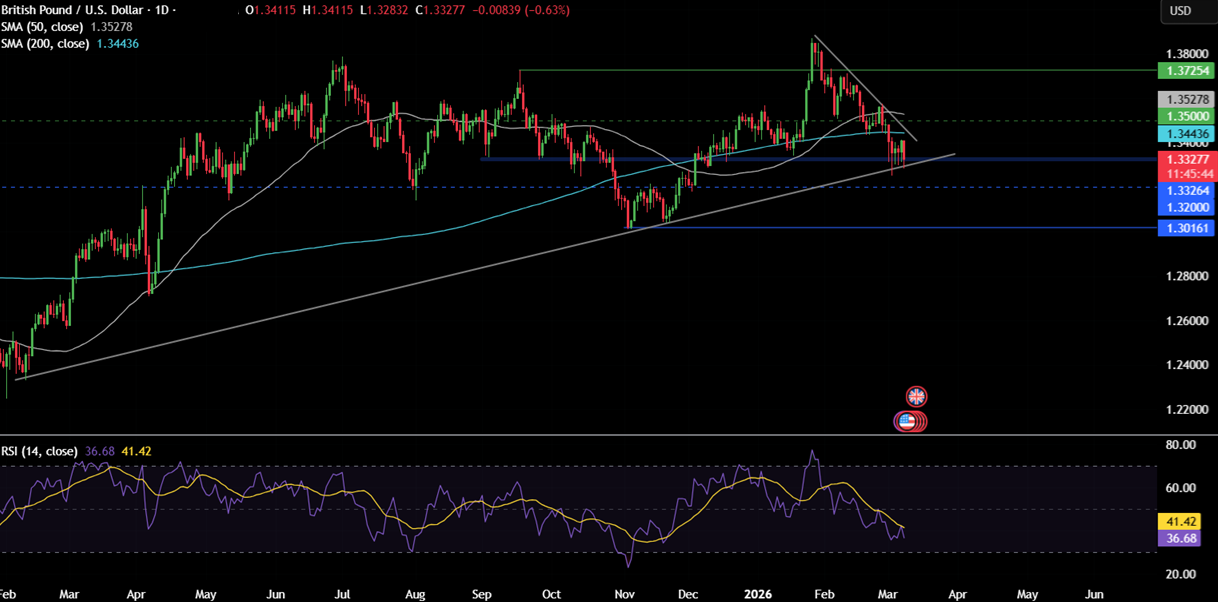
Task: Click the green 1.35000 price level label
Action: point(1184,116)
